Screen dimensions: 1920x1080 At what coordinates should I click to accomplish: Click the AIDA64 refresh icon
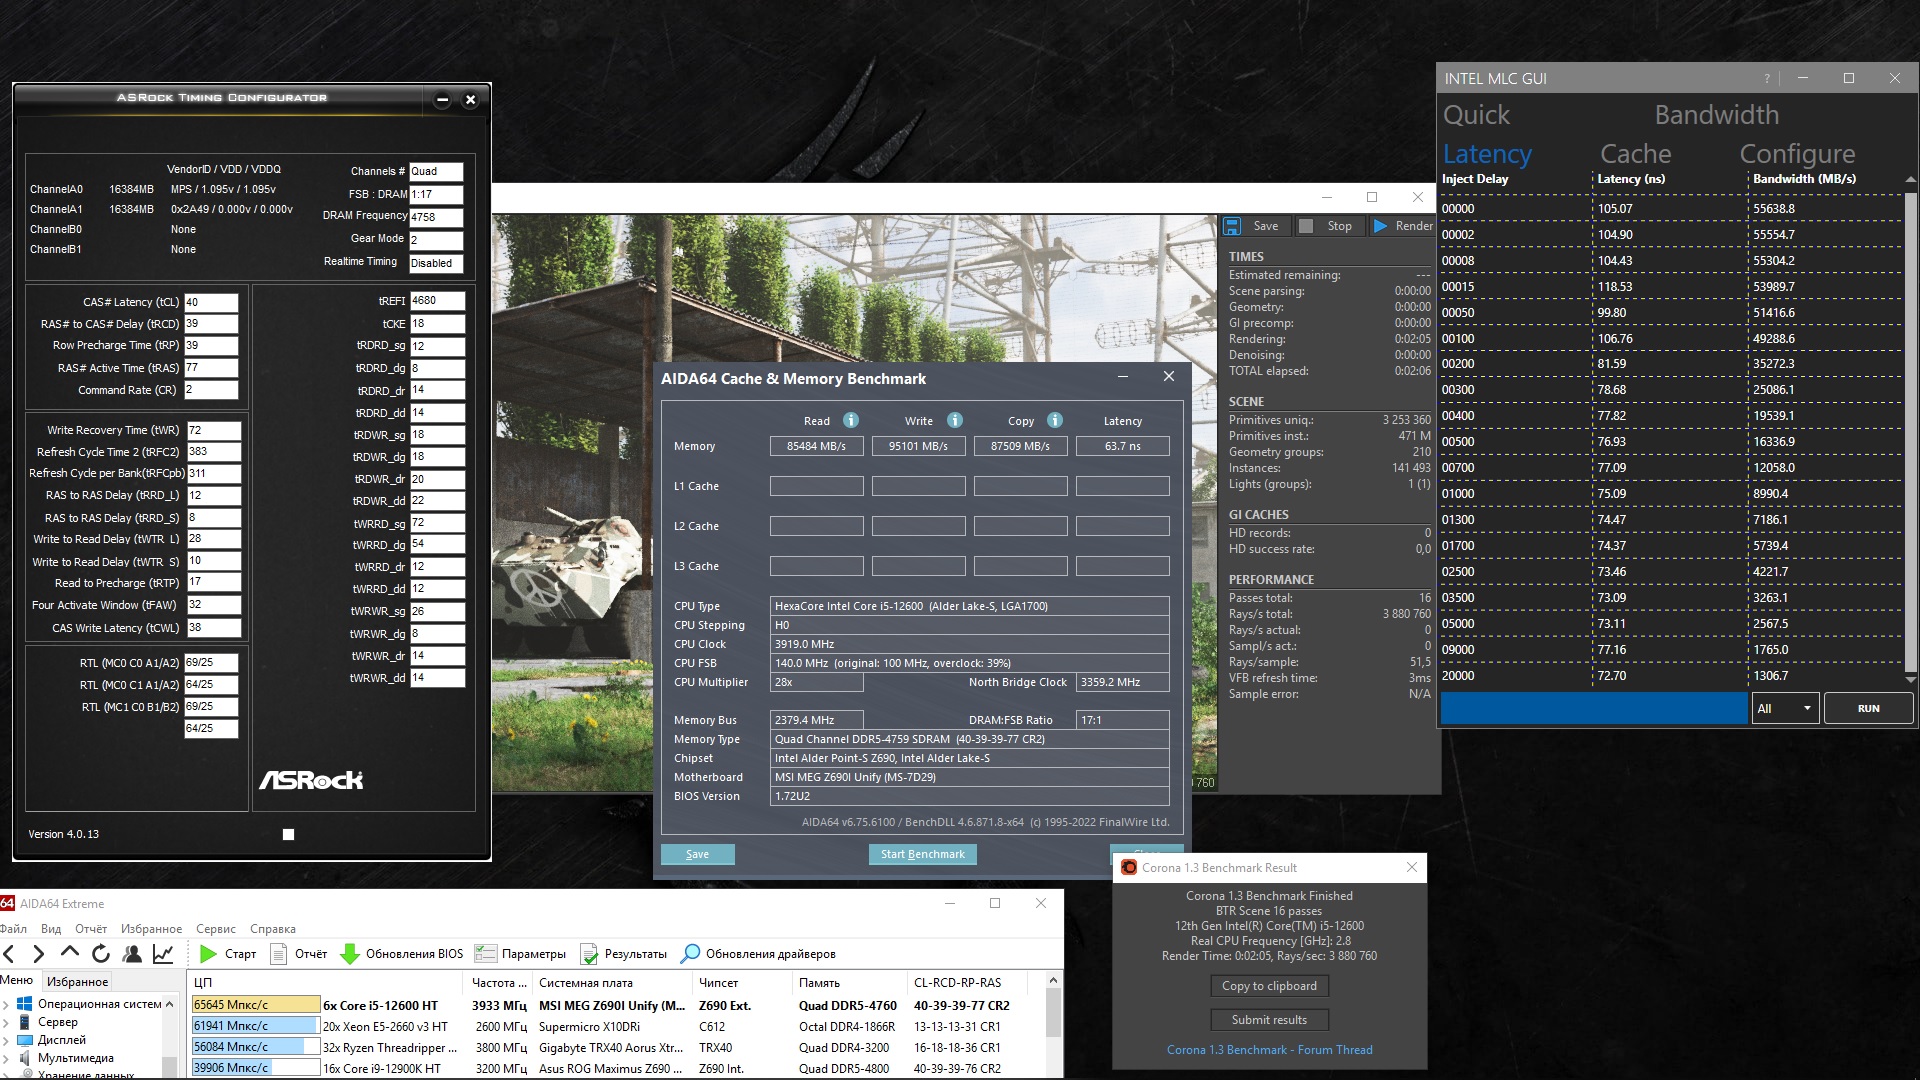click(100, 954)
